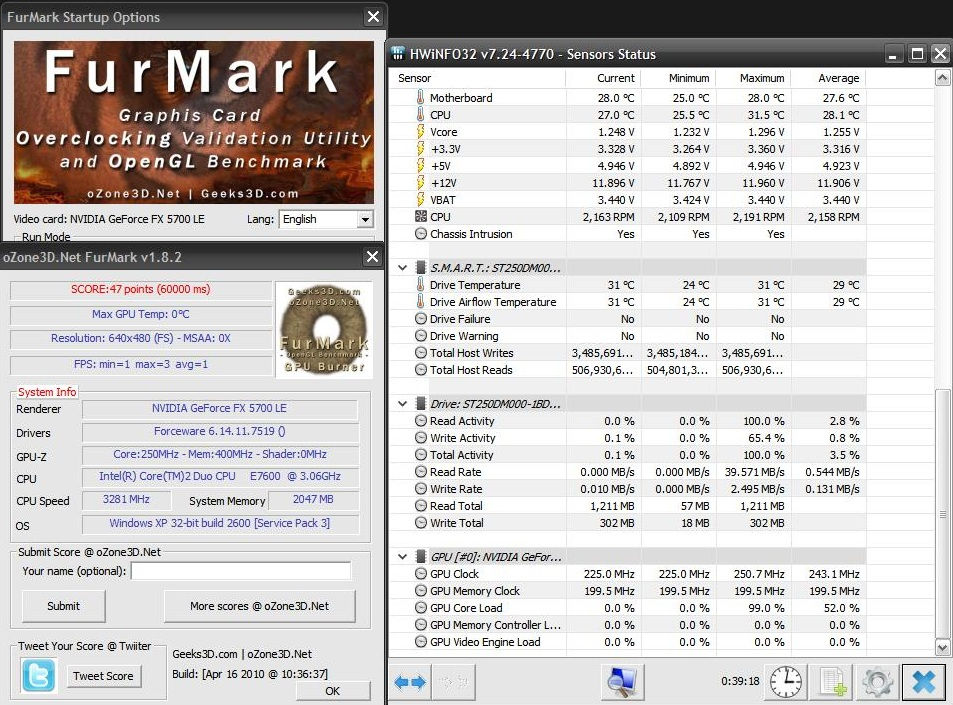The width and height of the screenshot is (953, 705).
Task: Click the S.M.A.R.T. drive chip icon
Action: (x=421, y=267)
